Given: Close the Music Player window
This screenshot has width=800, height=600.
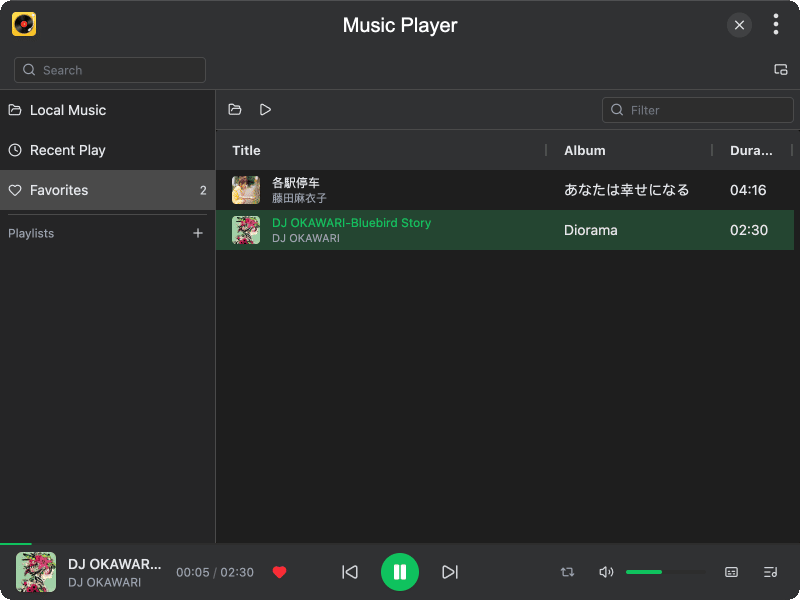Looking at the screenshot, I should (x=739, y=25).
